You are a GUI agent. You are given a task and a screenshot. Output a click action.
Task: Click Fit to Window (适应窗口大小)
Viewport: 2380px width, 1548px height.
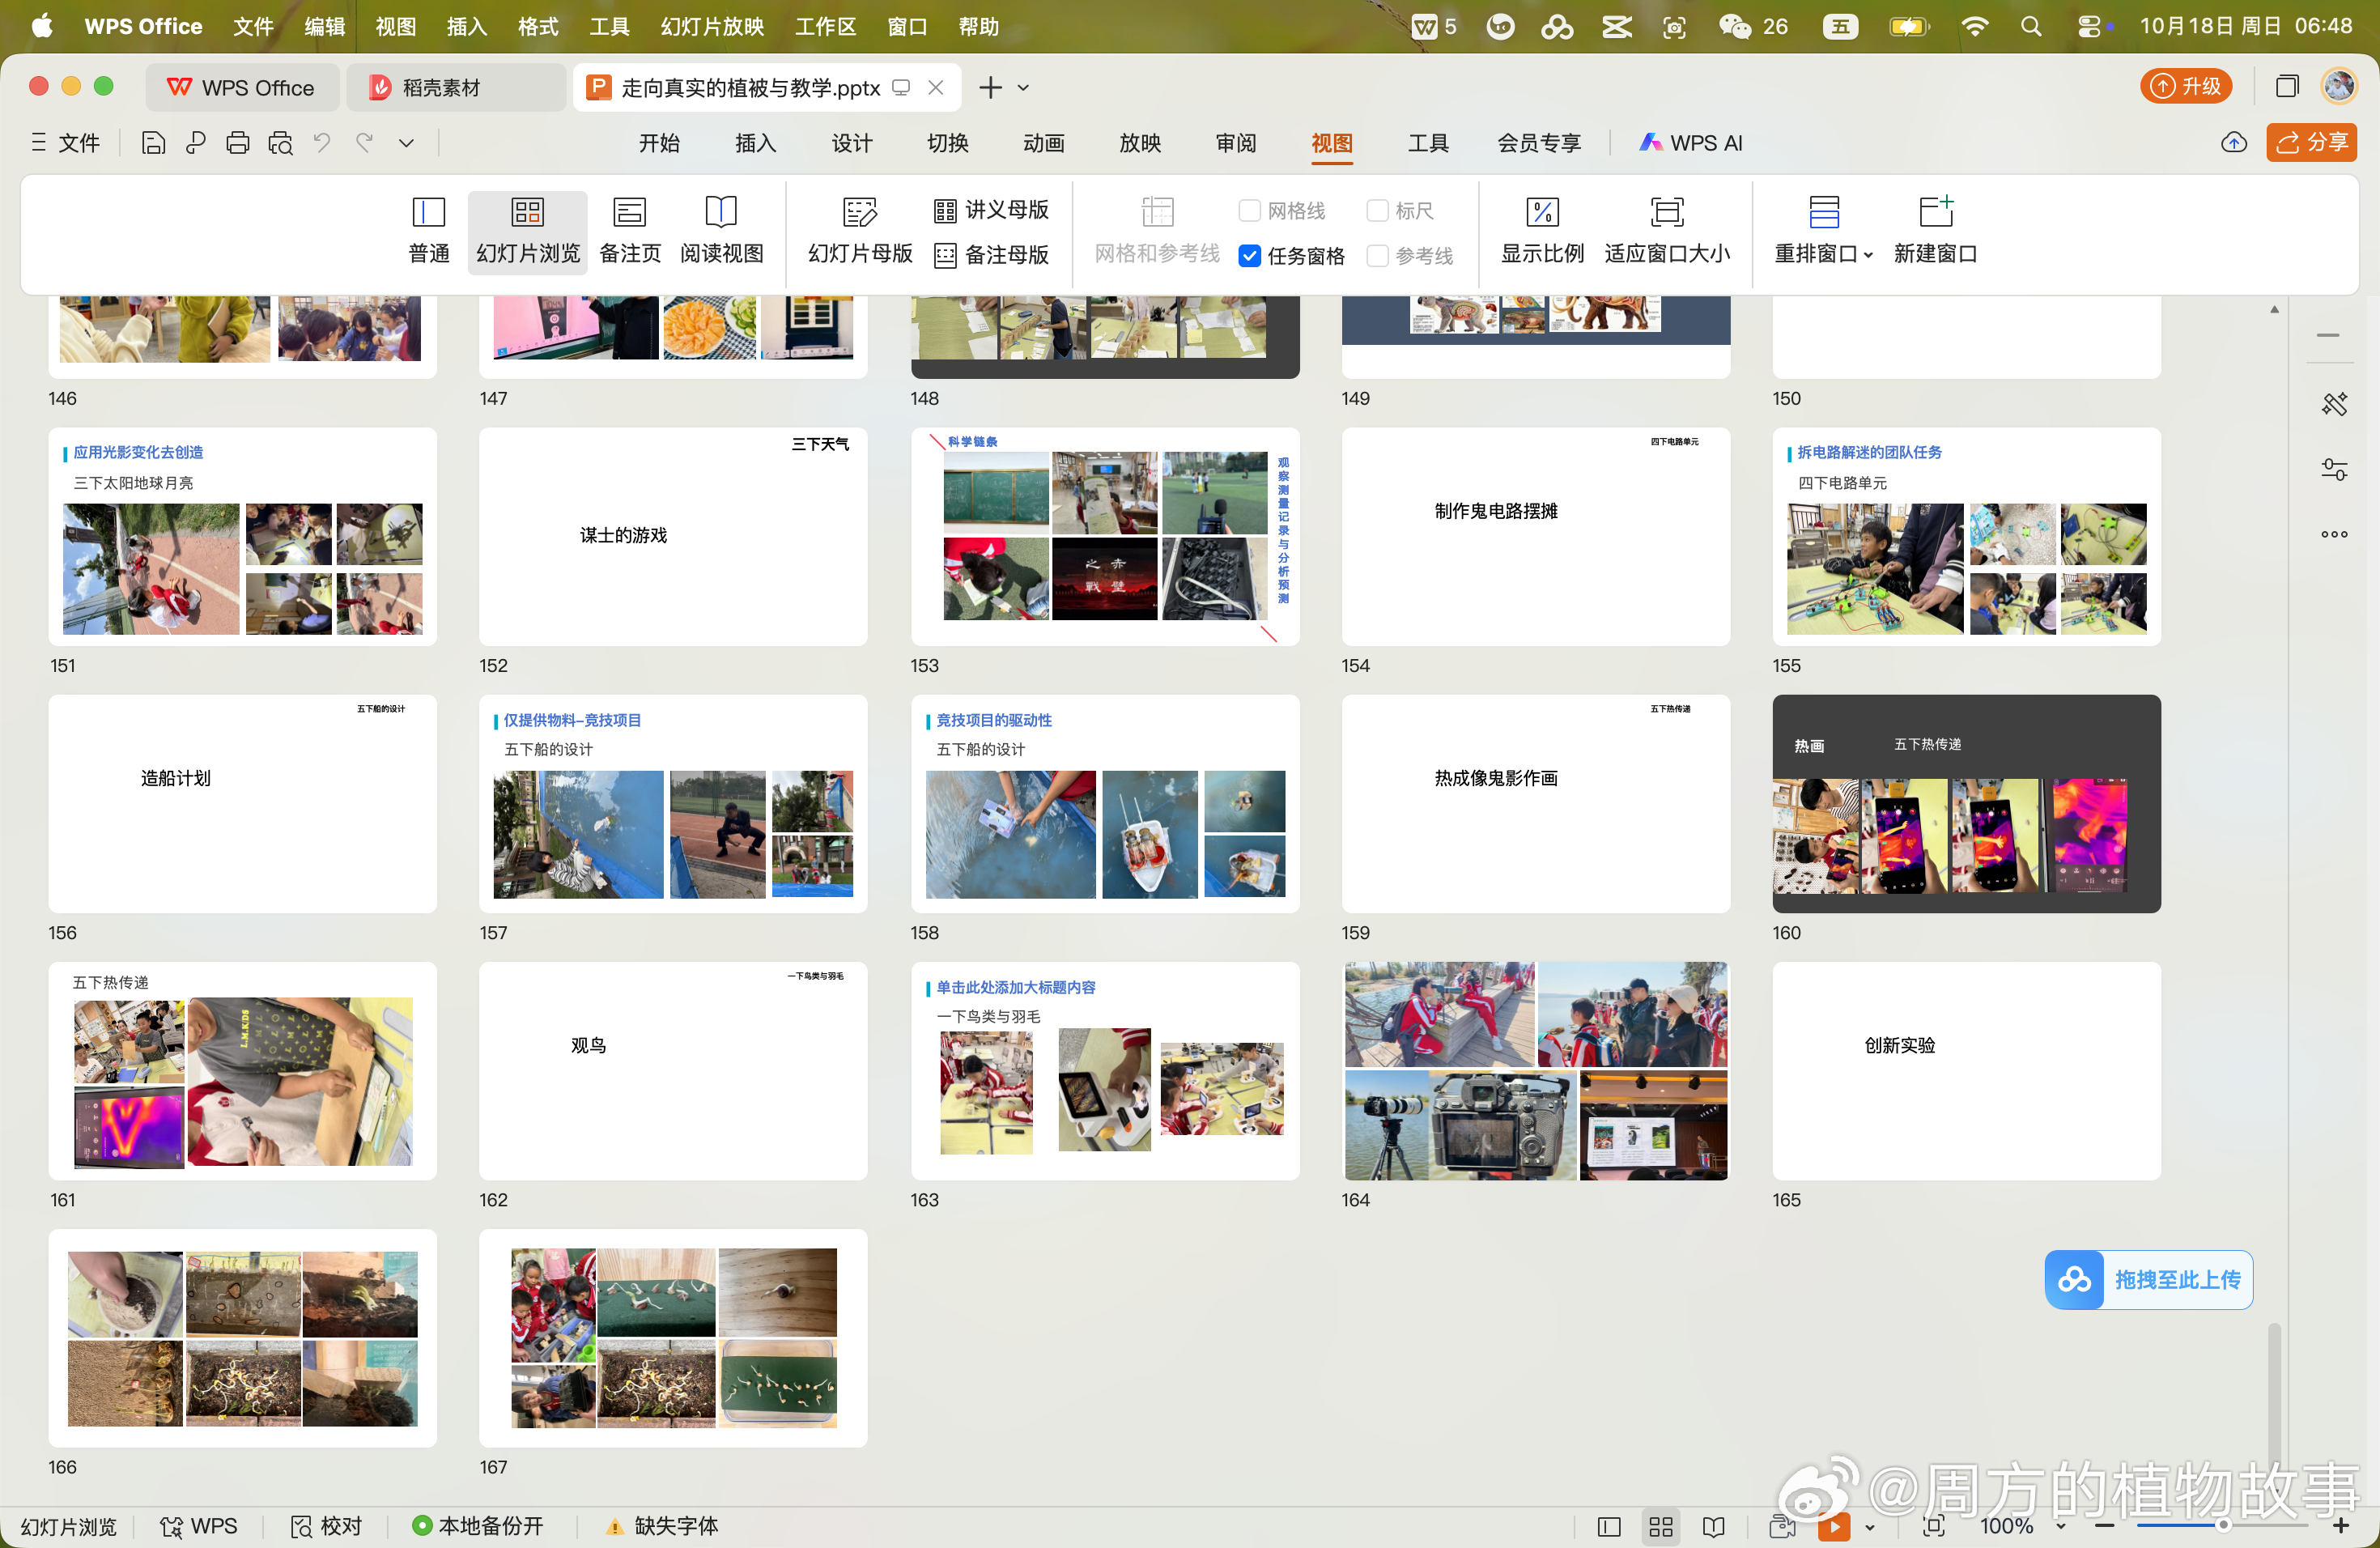tap(1666, 231)
